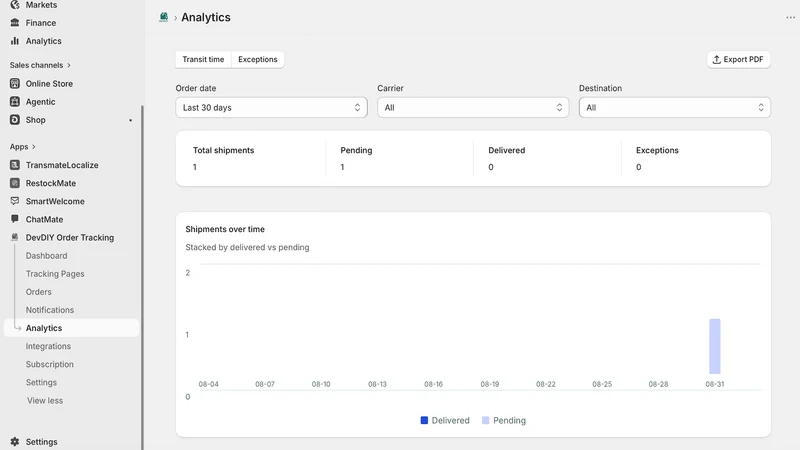
Task: Open the Carrier filter dropdown
Action: click(x=473, y=108)
